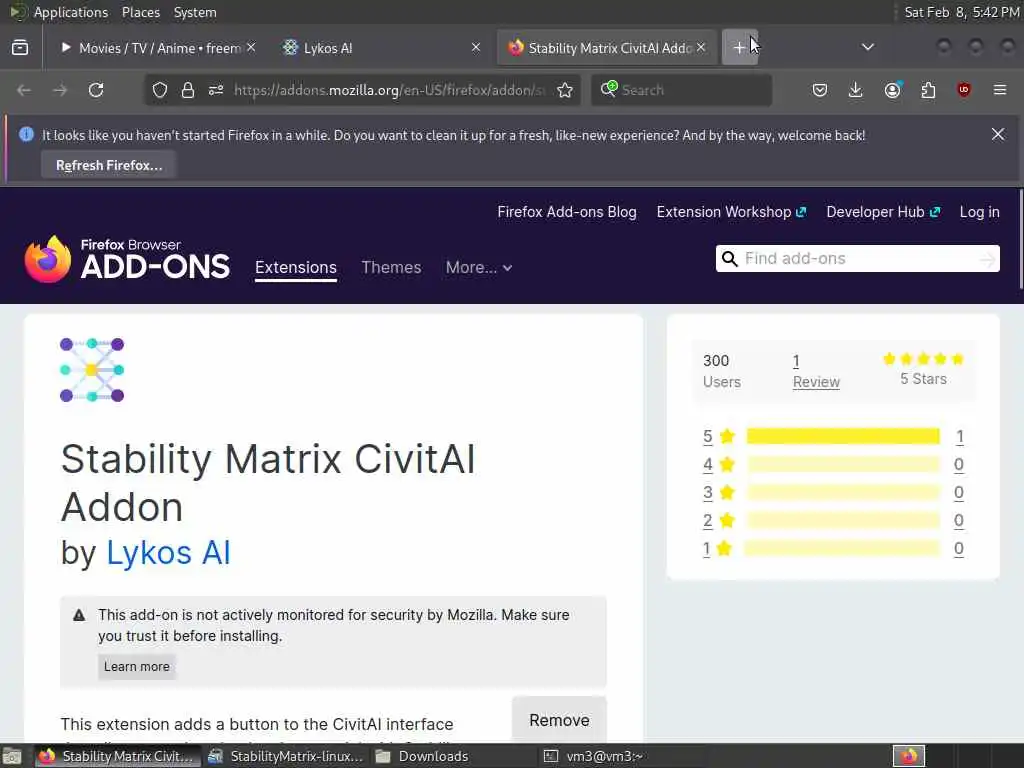1024x768 pixels.
Task: Open Extension Workshop link
Action: click(x=731, y=212)
